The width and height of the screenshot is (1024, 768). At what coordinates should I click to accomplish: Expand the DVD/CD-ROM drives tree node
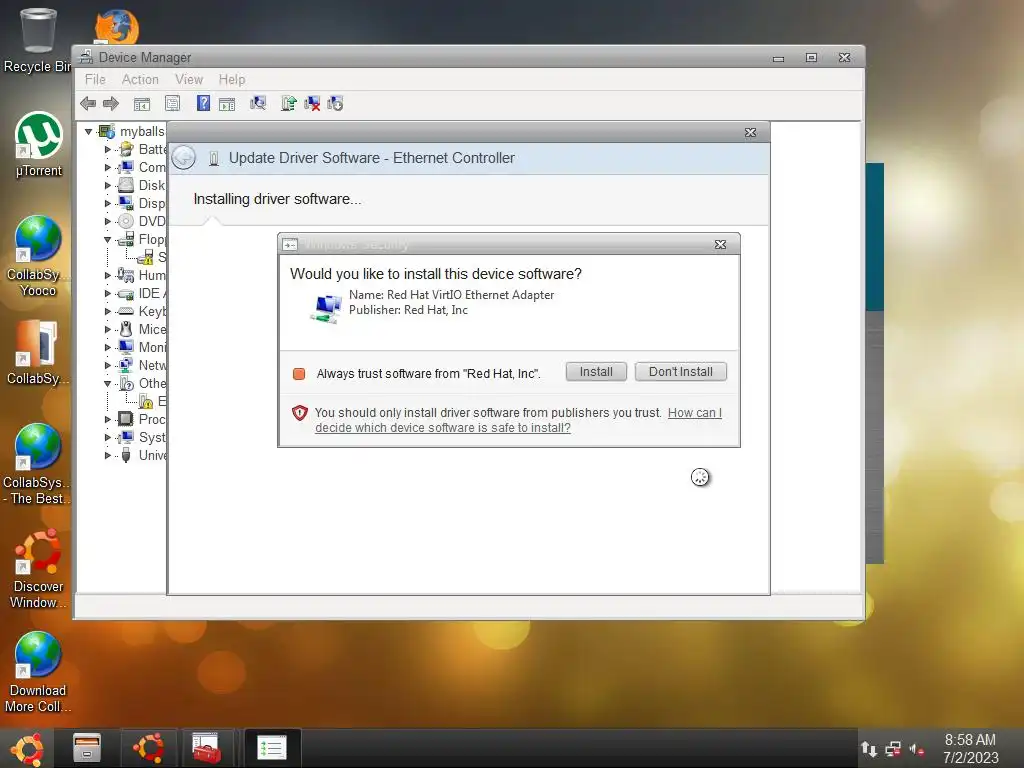click(x=108, y=221)
